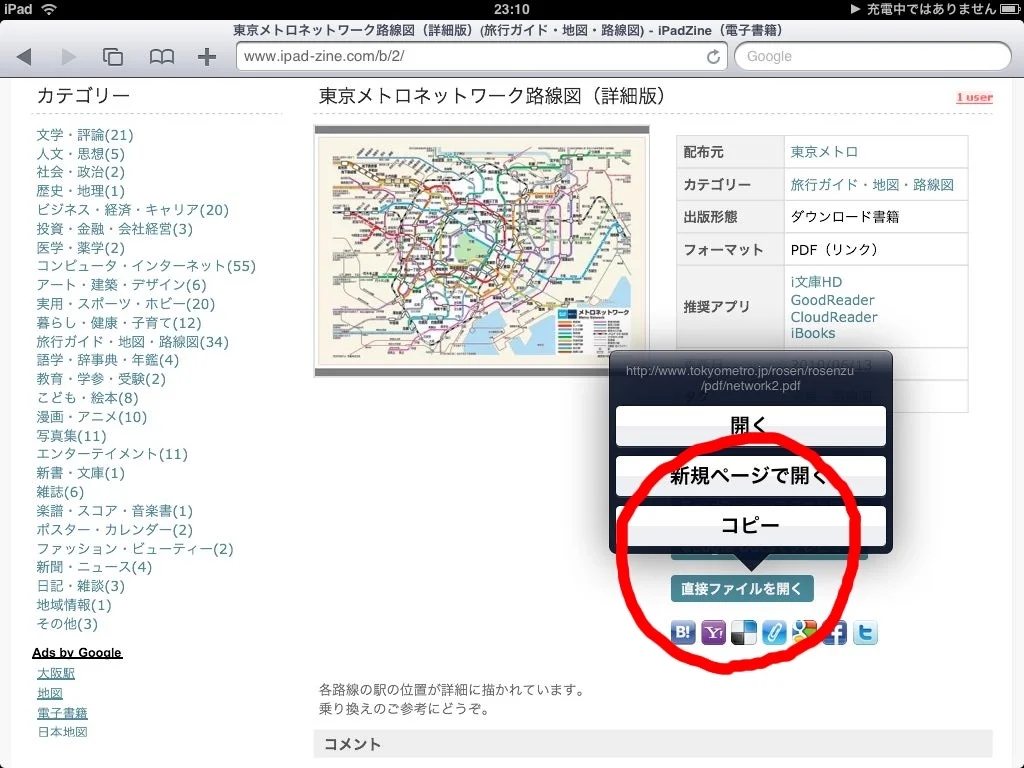
Task: Share the page on Twitter
Action: 865,632
